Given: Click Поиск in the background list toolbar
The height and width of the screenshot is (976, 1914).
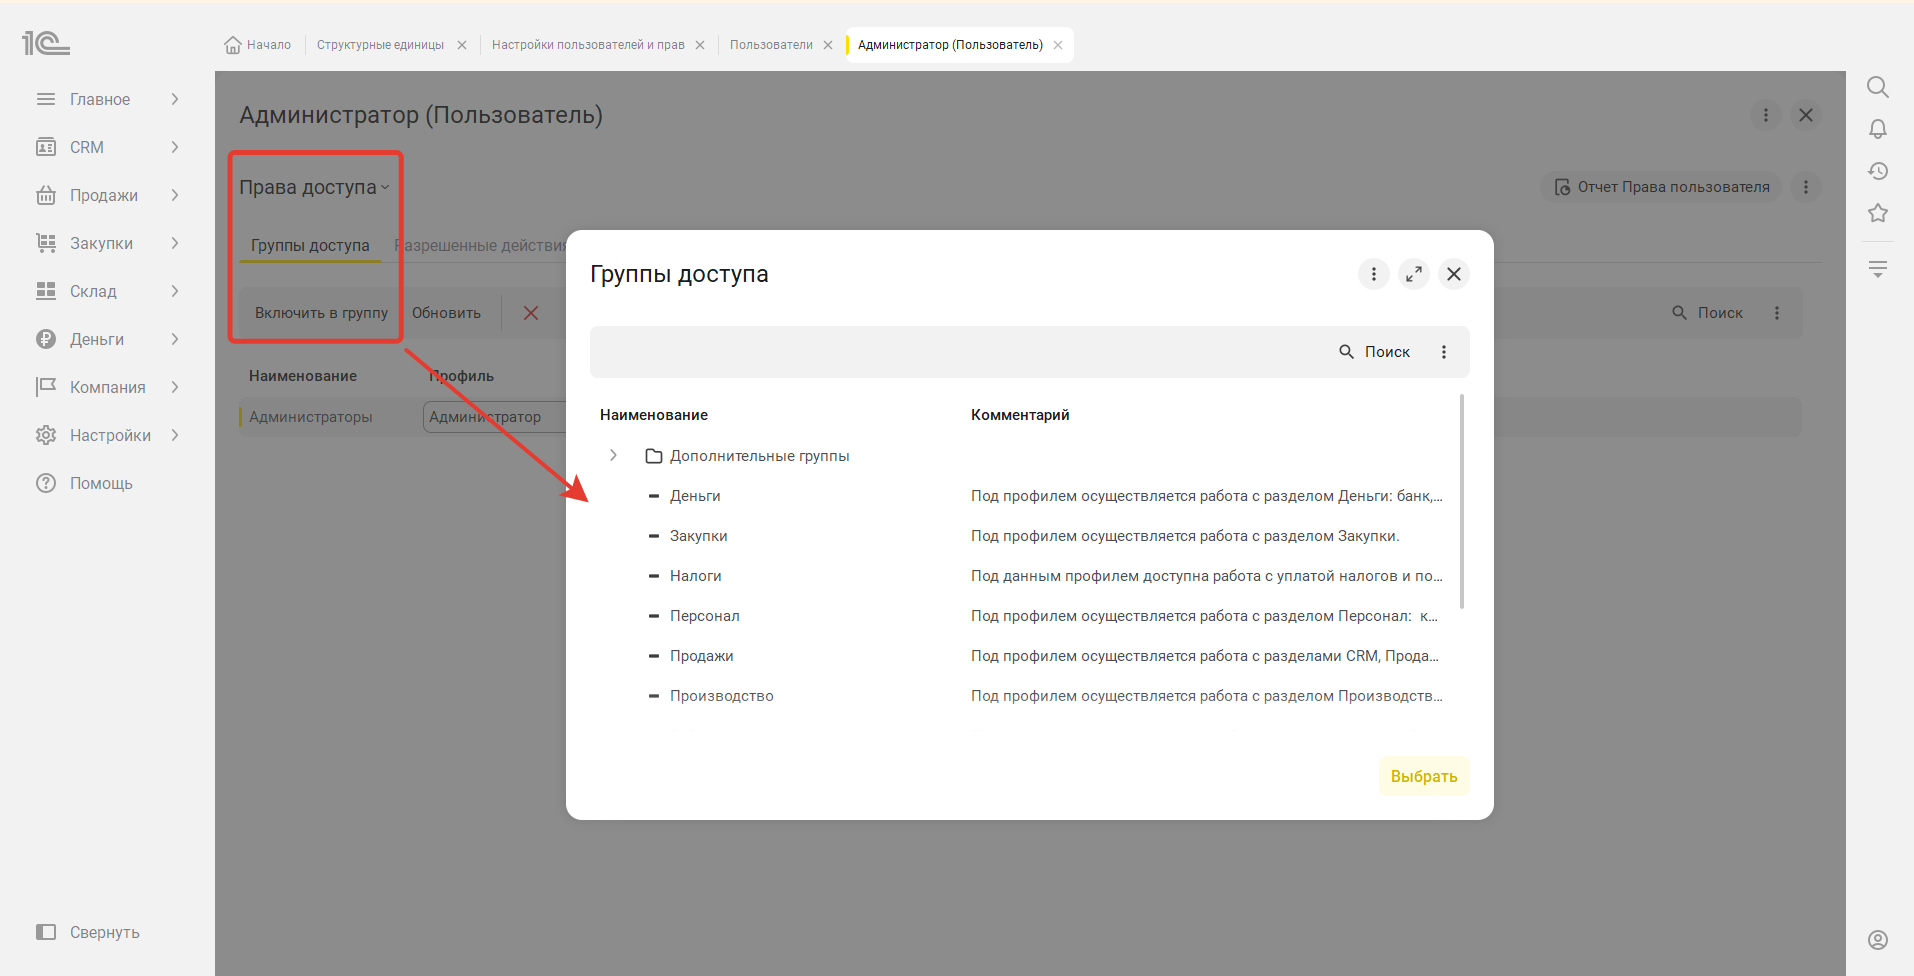Looking at the screenshot, I should tap(1708, 313).
